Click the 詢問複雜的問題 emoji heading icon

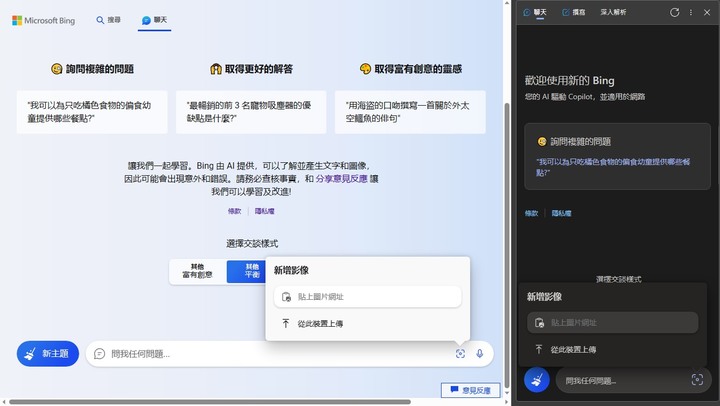click(56, 69)
